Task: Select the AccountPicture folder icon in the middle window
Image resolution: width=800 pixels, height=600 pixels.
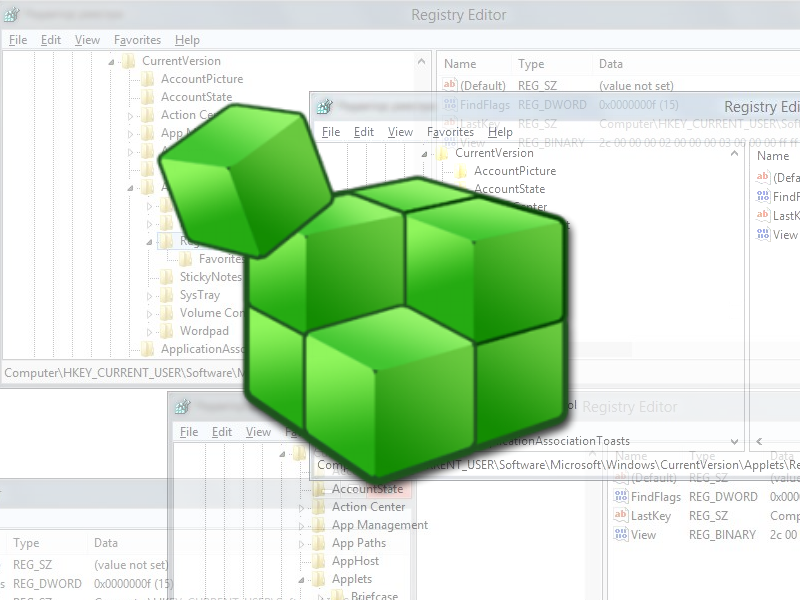Action: pos(461,171)
